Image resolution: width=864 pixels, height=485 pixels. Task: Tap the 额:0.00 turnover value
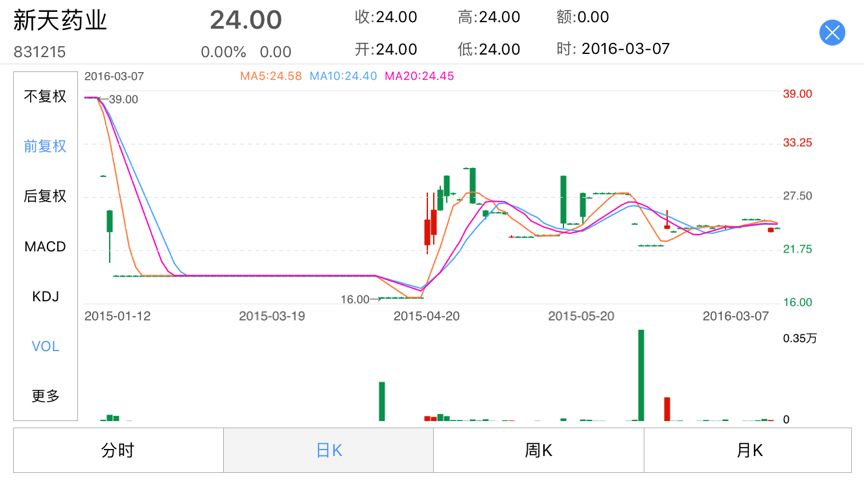pyautogui.click(x=582, y=17)
